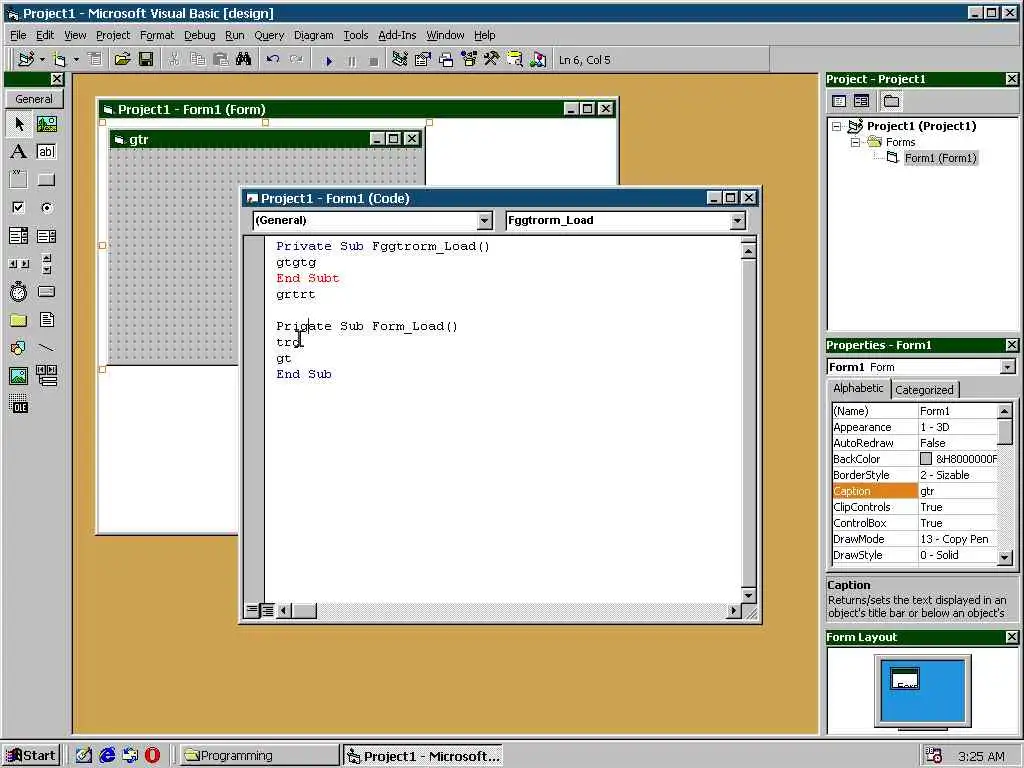Screen dimensions: 1024x768
Task: Select the DirListBox control tool
Action: click(x=18, y=319)
